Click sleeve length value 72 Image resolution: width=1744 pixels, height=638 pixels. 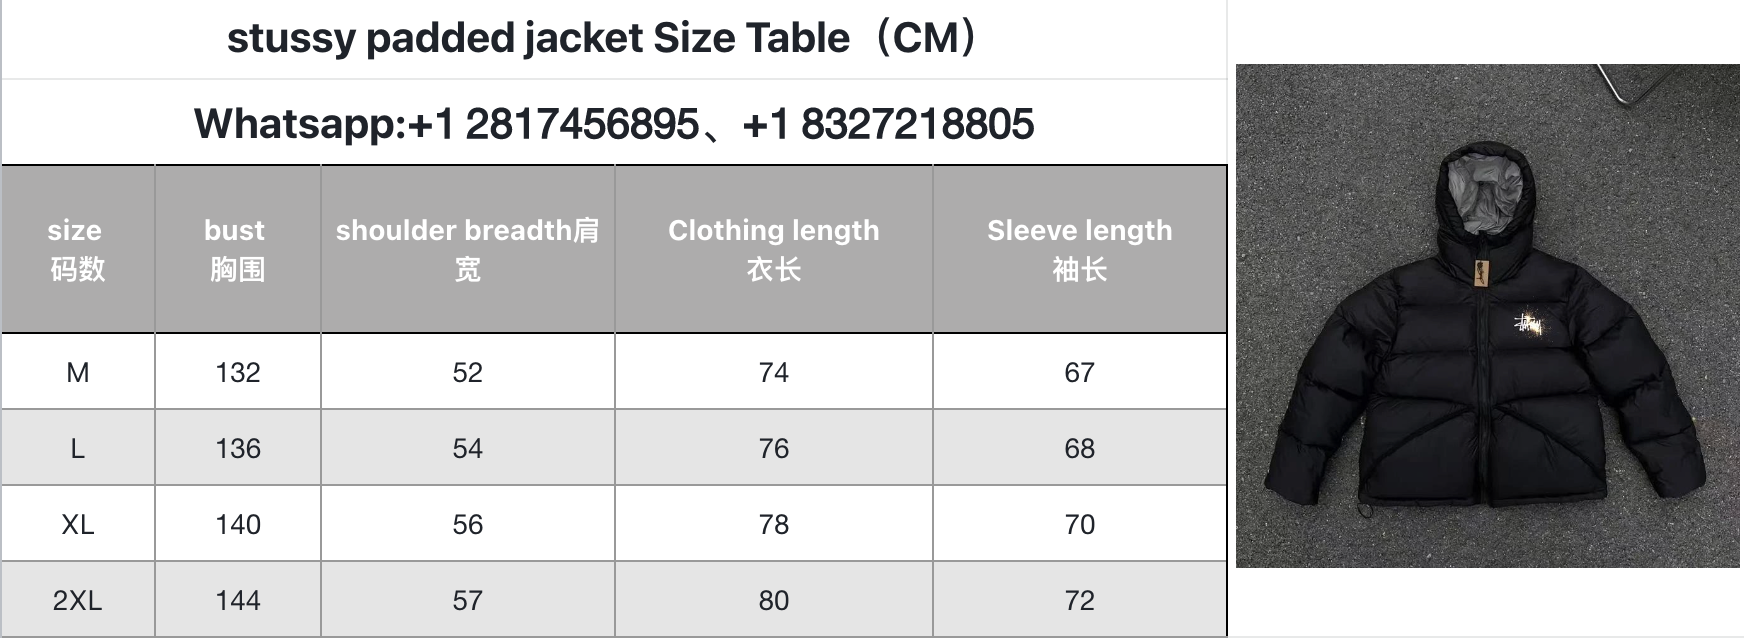pos(1080,600)
